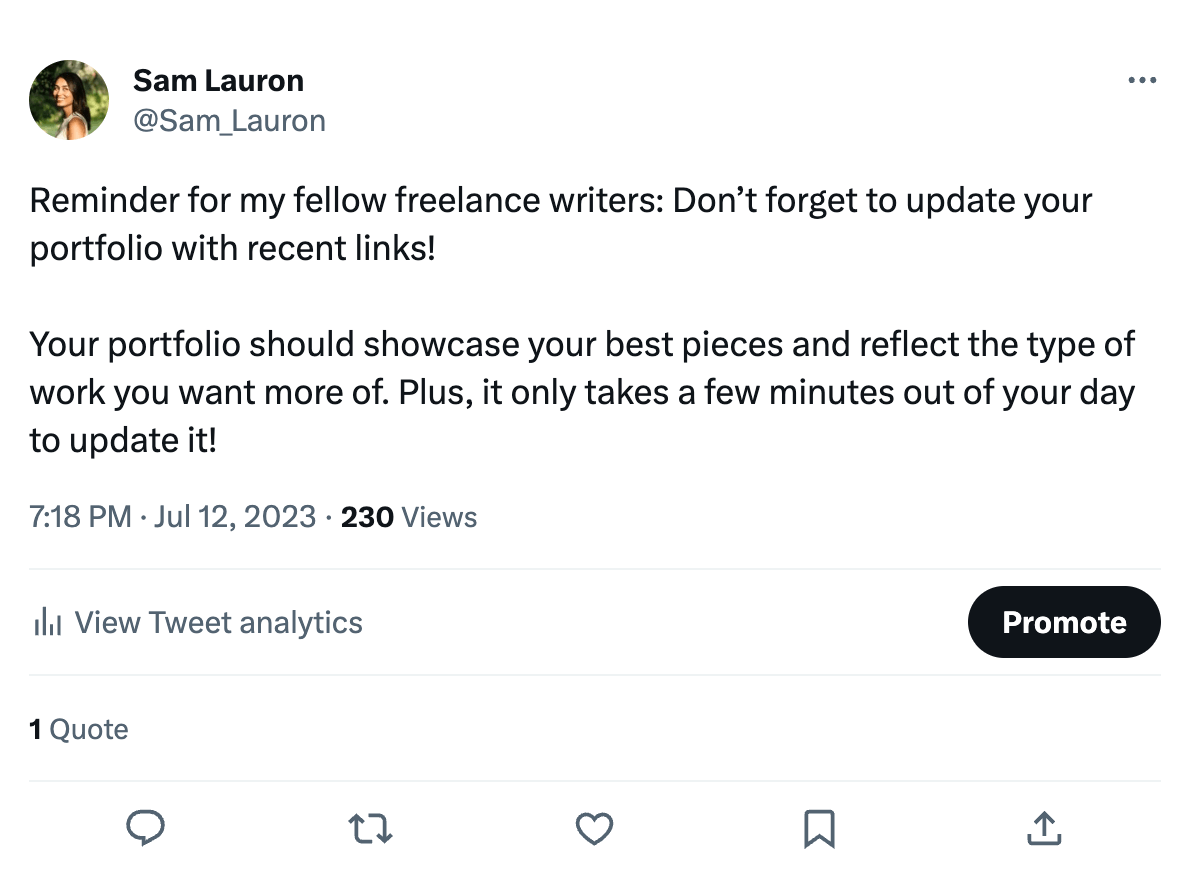This screenshot has width=1192, height=874.
Task: Select the tweet body text
Action: tap(560, 320)
